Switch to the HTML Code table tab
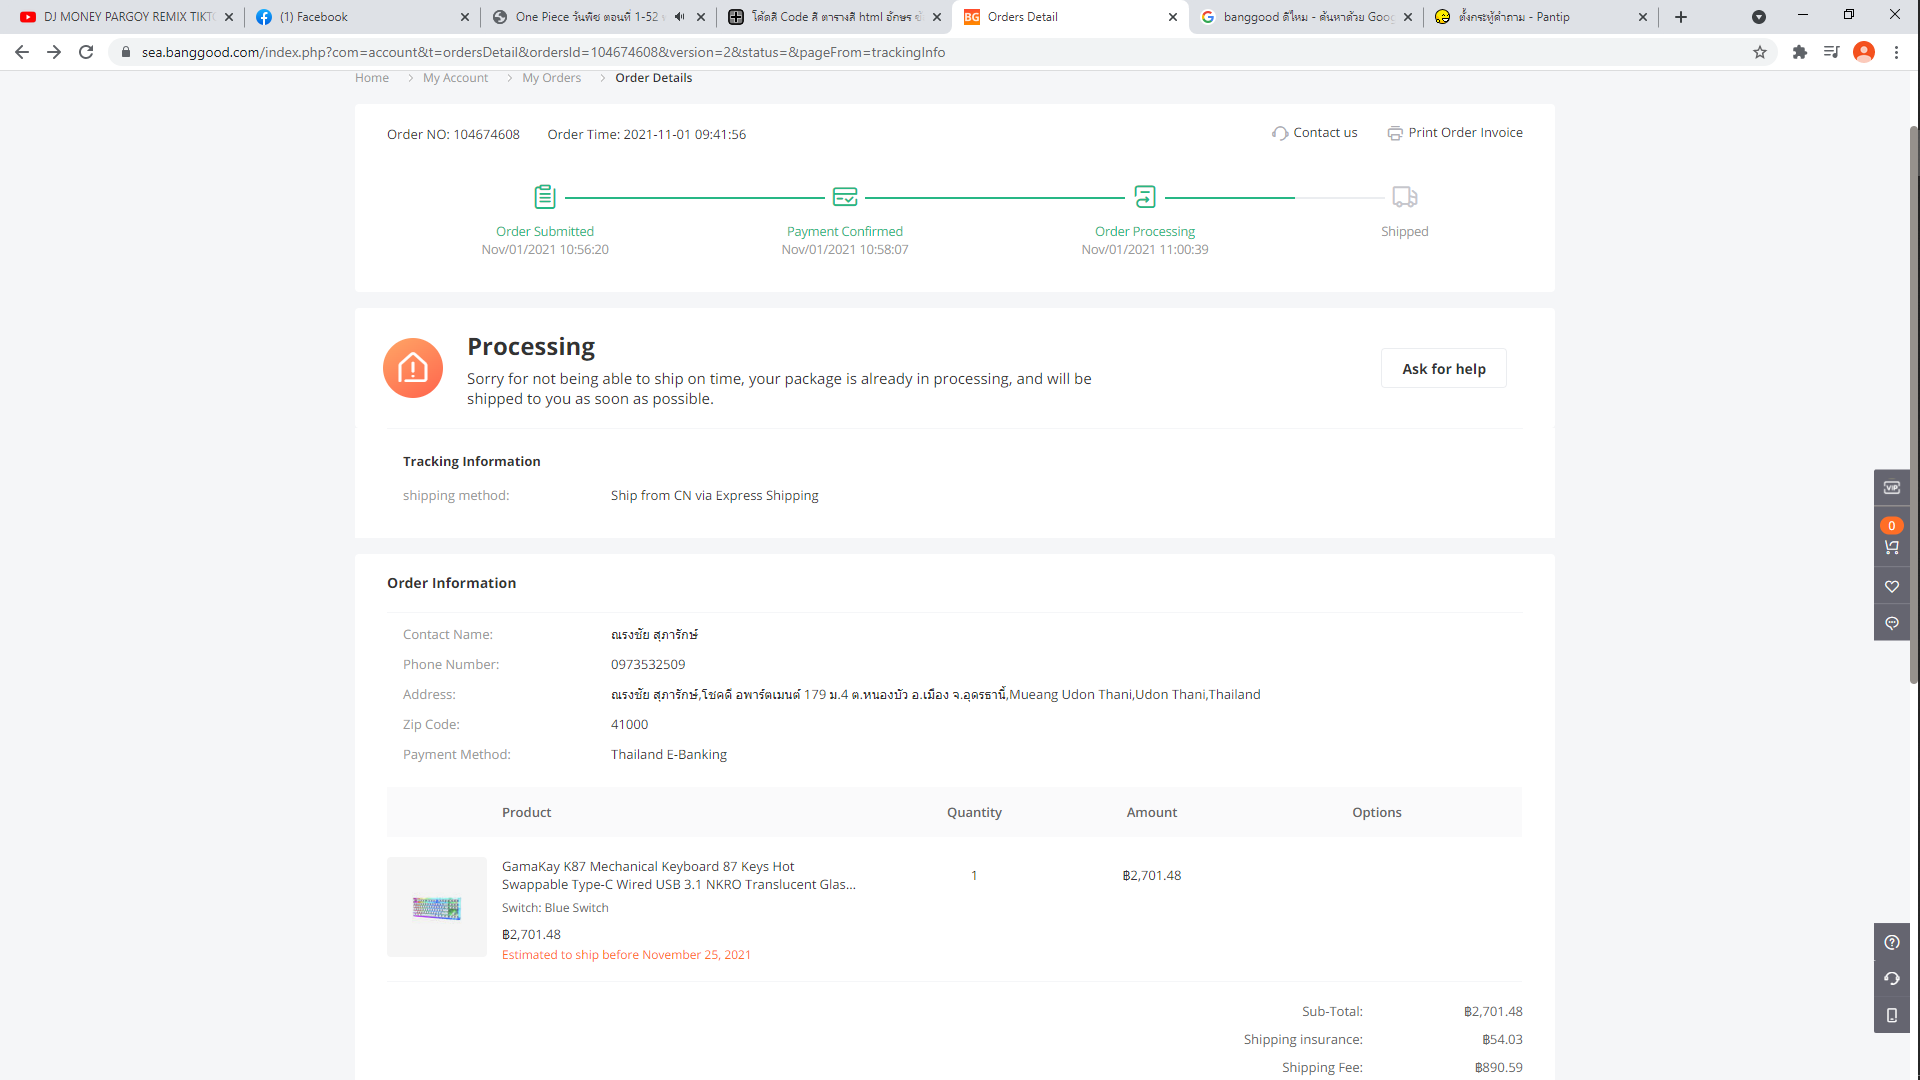 (835, 17)
